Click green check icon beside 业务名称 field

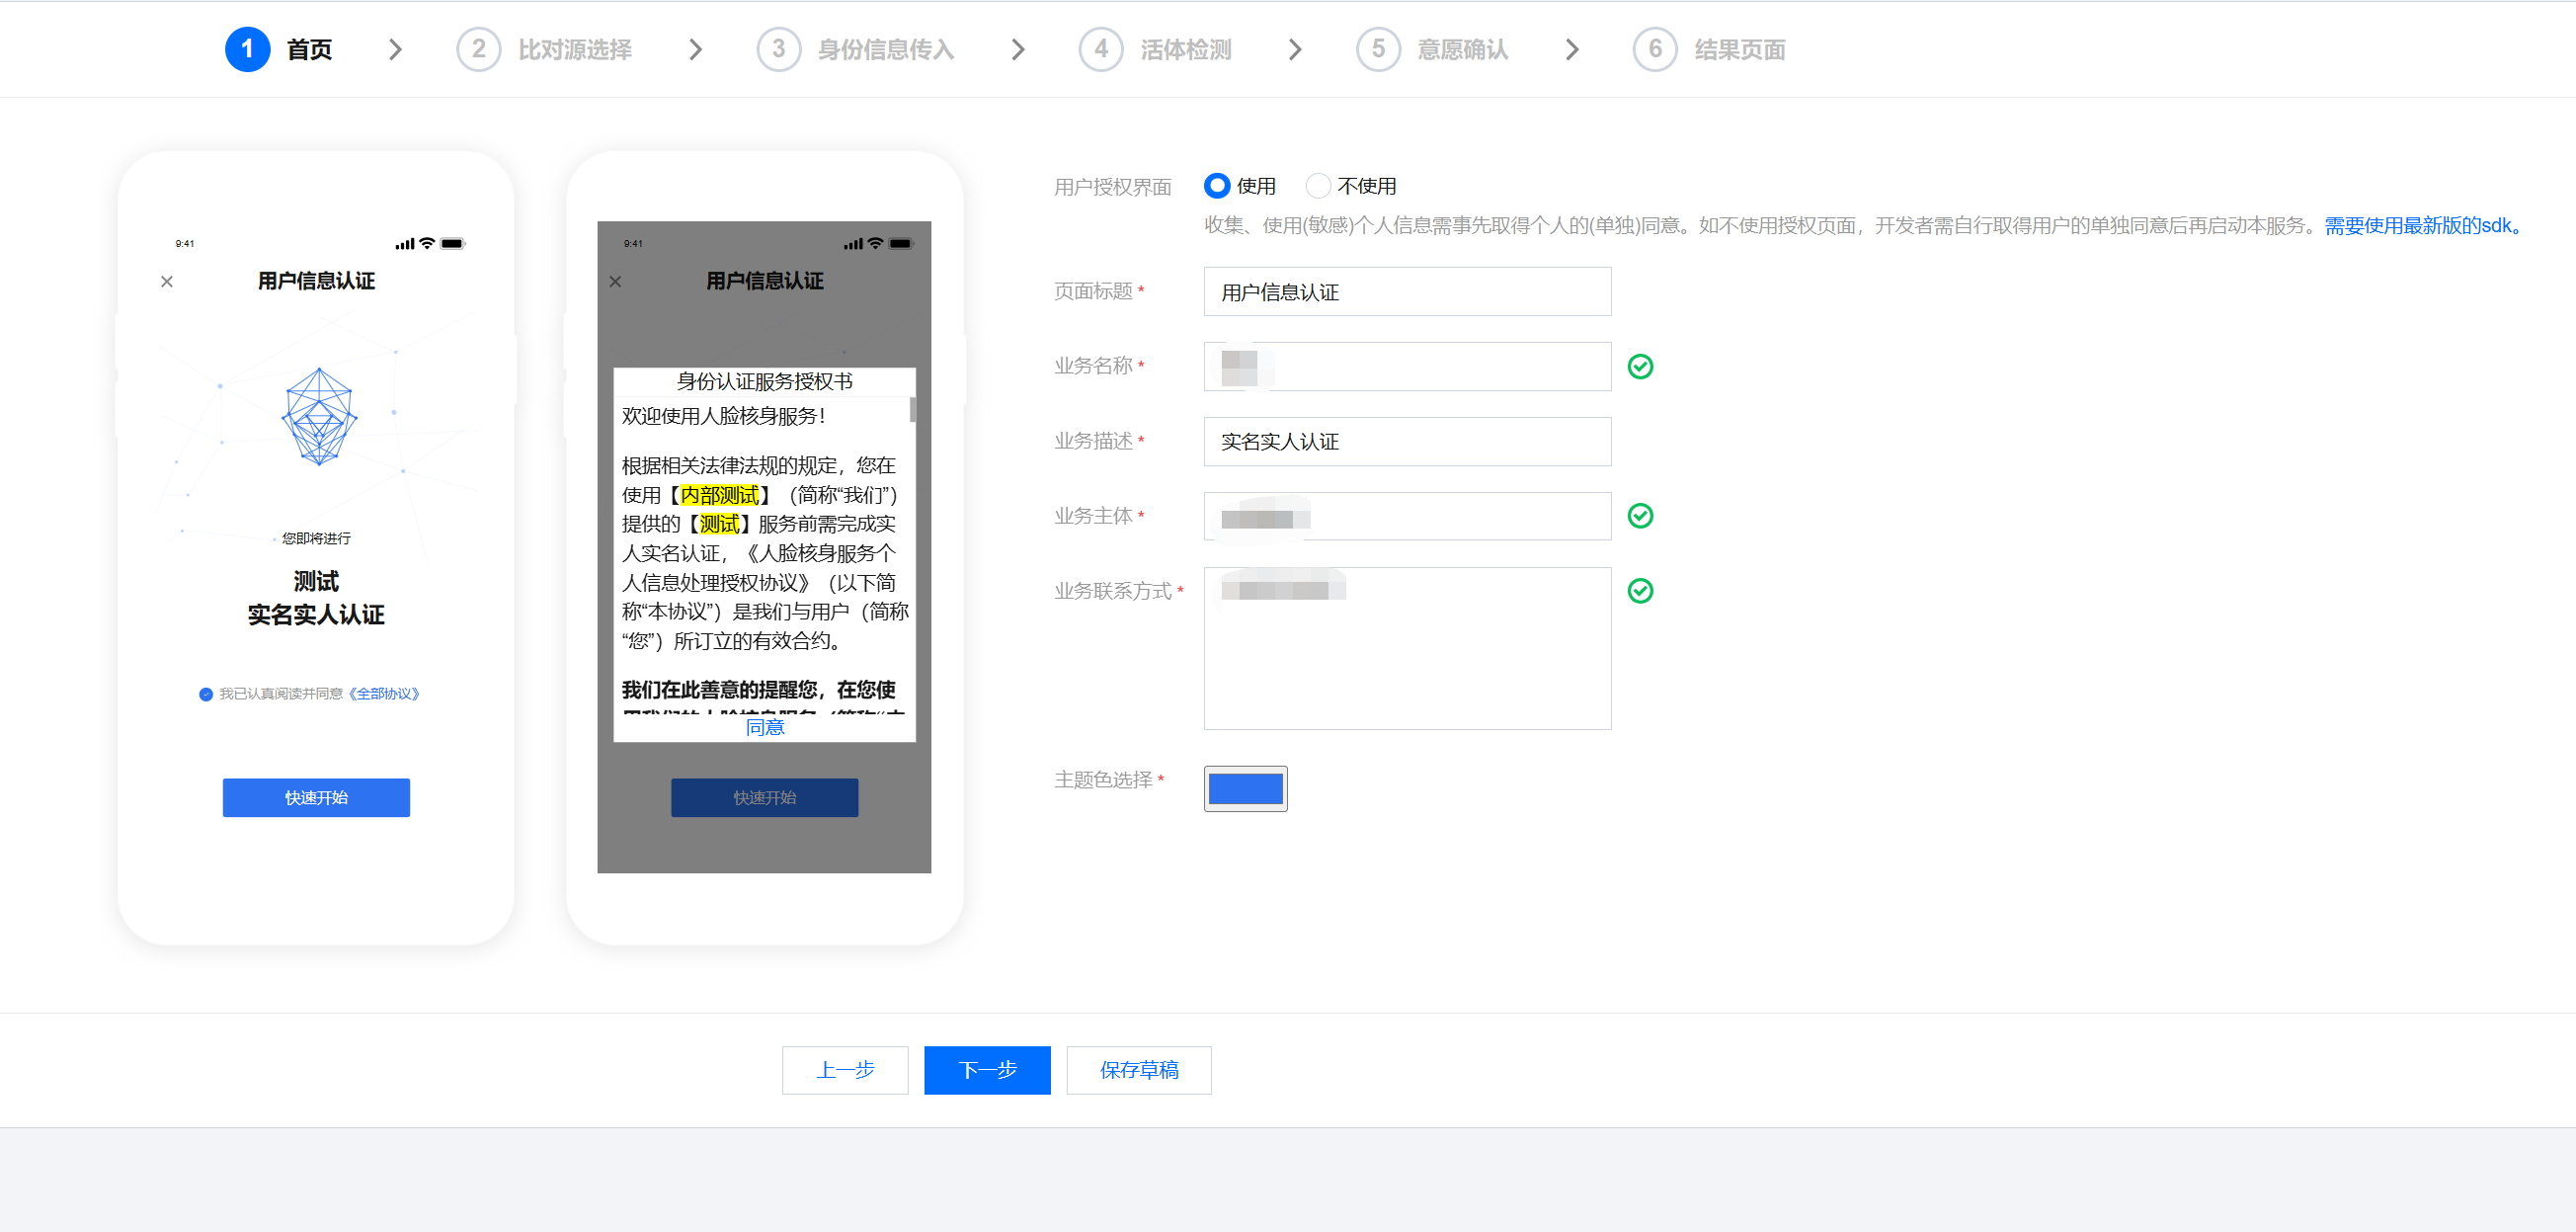[x=1640, y=367]
